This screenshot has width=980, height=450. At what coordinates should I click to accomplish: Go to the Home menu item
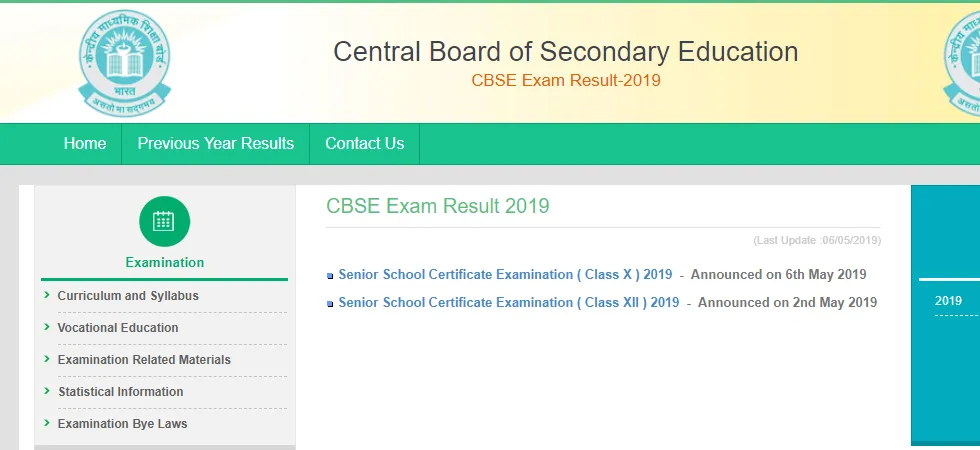coord(84,144)
